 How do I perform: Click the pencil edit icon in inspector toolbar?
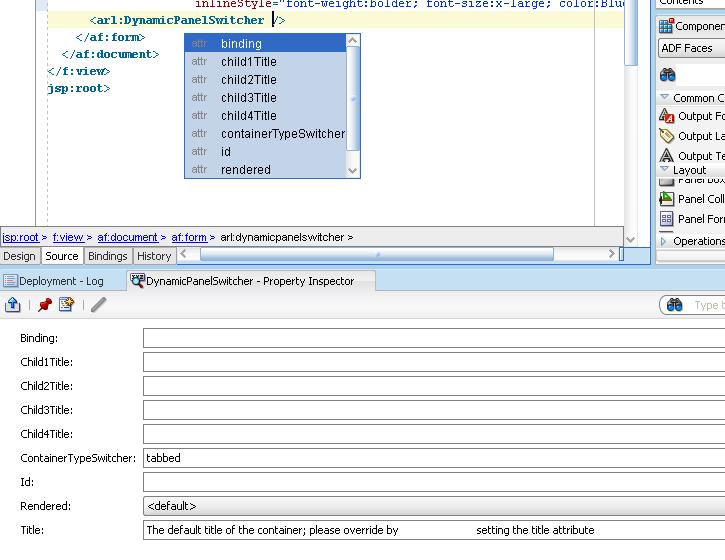point(98,305)
